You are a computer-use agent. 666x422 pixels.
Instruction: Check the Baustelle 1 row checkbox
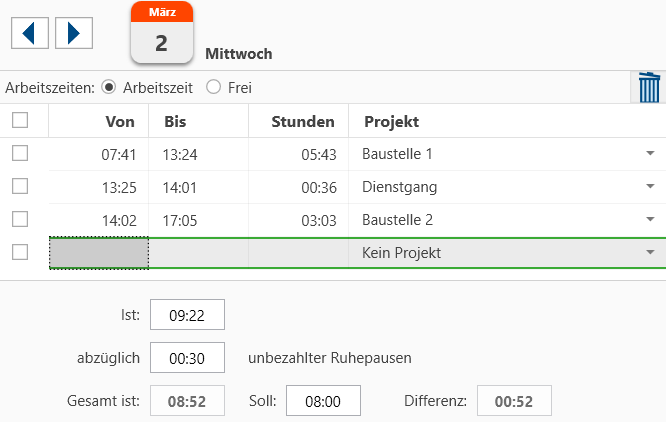pyautogui.click(x=20, y=154)
